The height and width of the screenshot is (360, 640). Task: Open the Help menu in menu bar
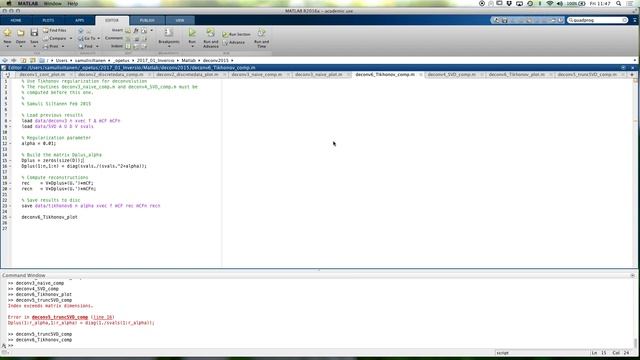pyautogui.click(x=73, y=3)
